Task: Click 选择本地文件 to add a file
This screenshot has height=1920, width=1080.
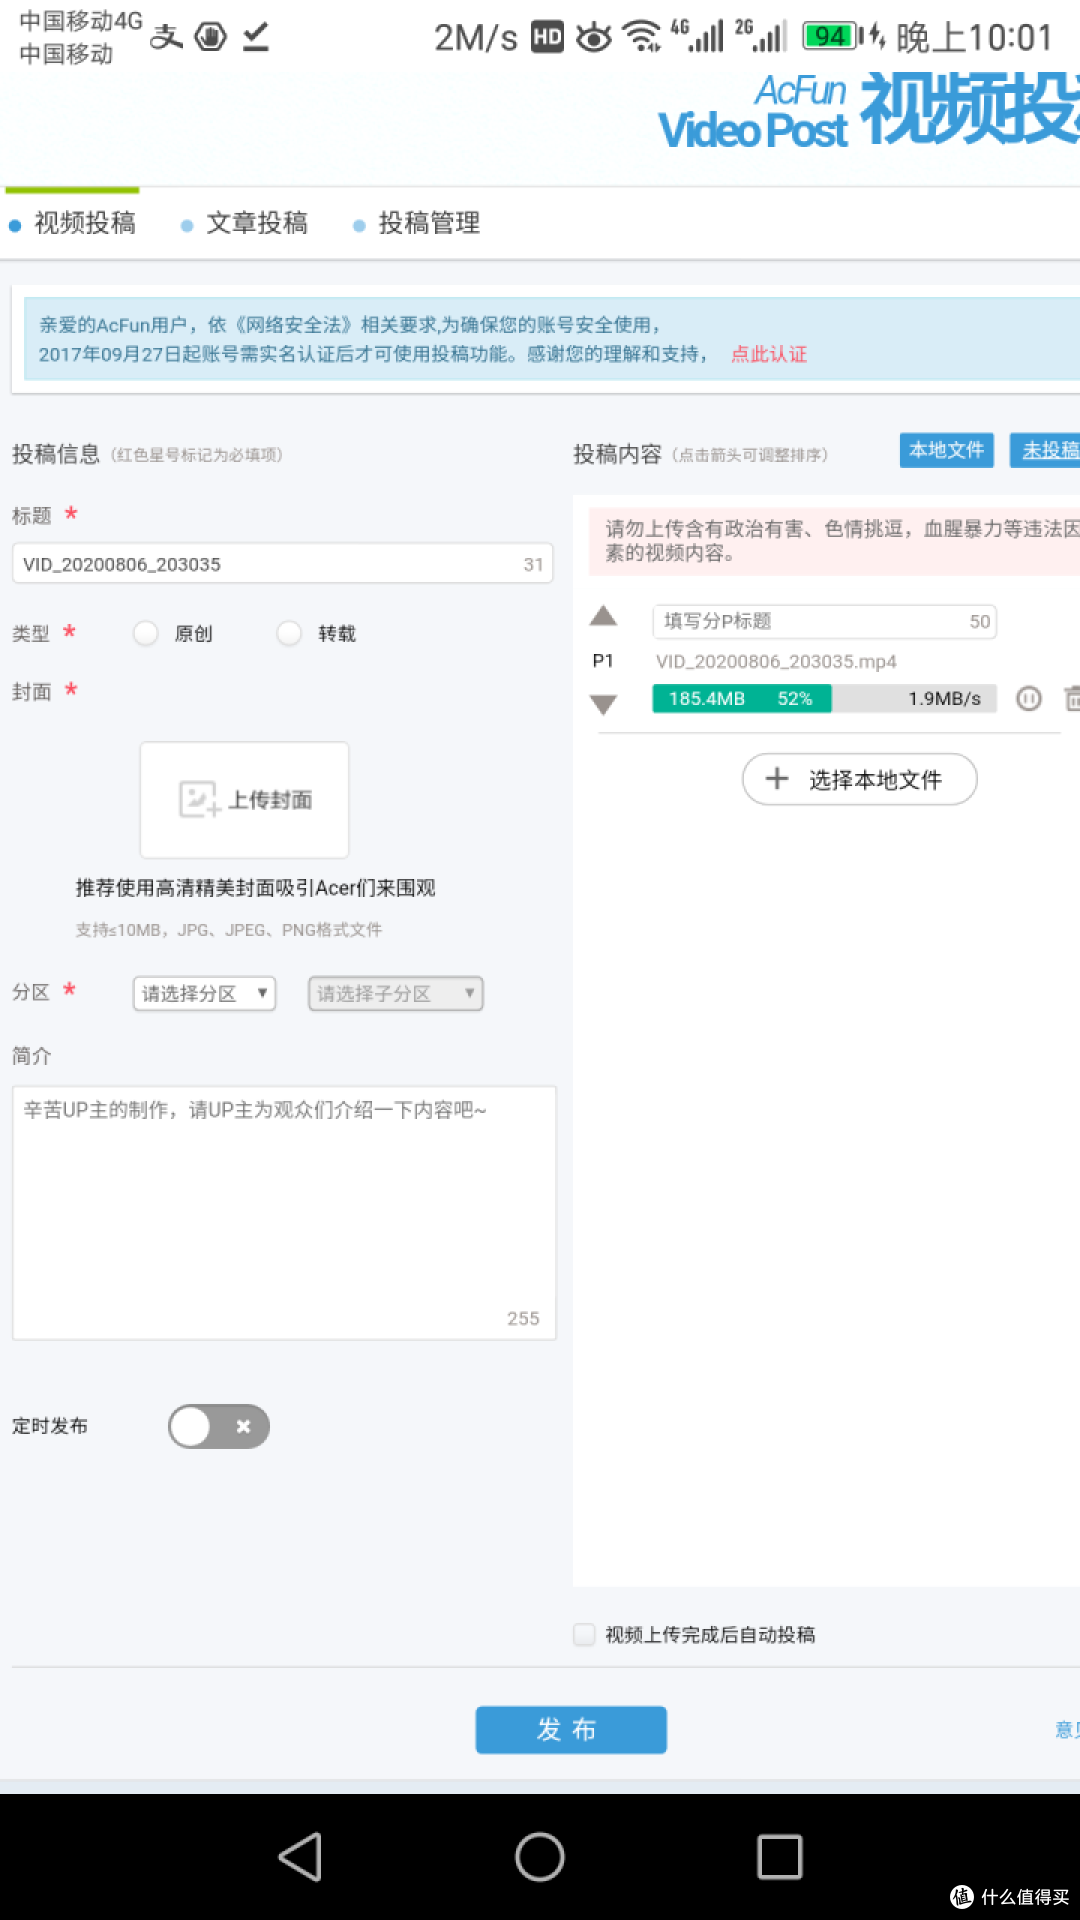Action: tap(859, 779)
